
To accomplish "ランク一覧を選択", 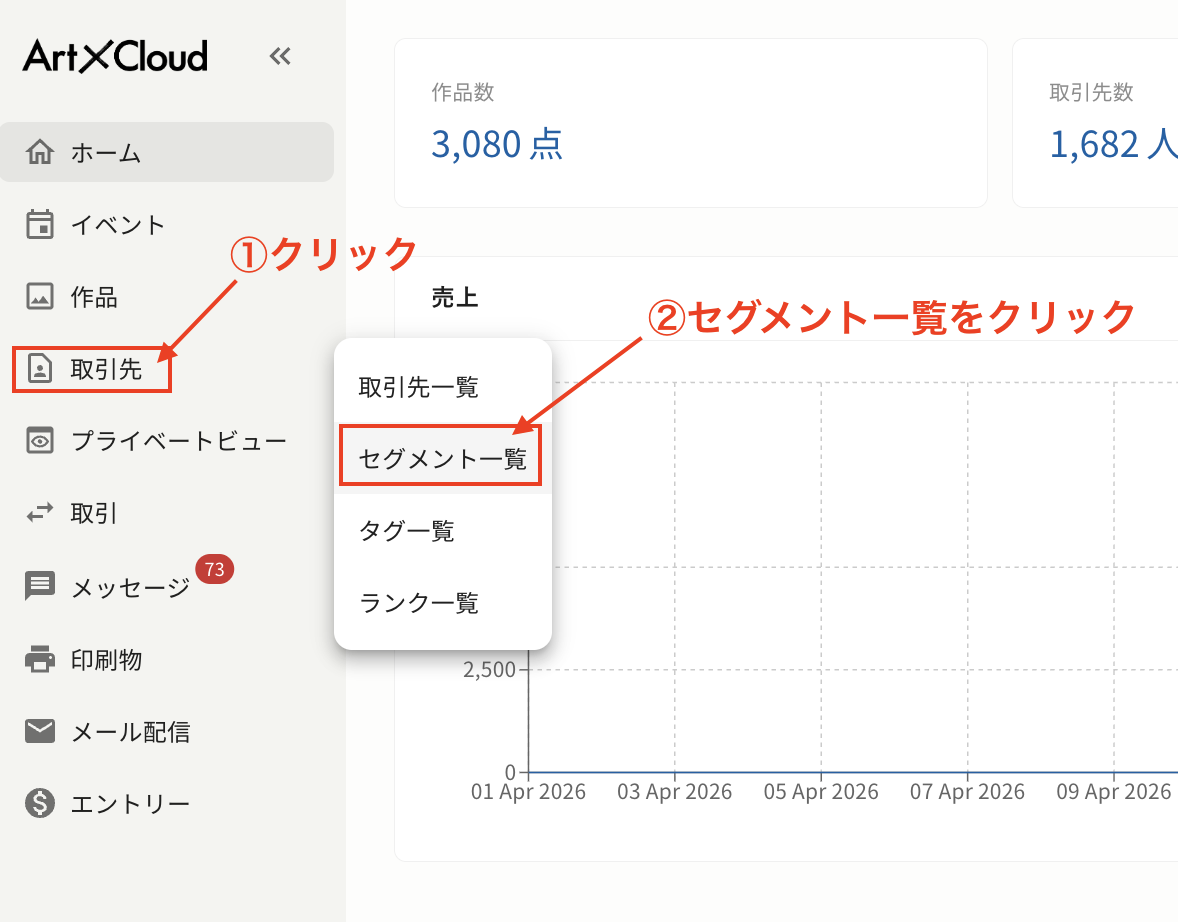I will click(x=416, y=602).
